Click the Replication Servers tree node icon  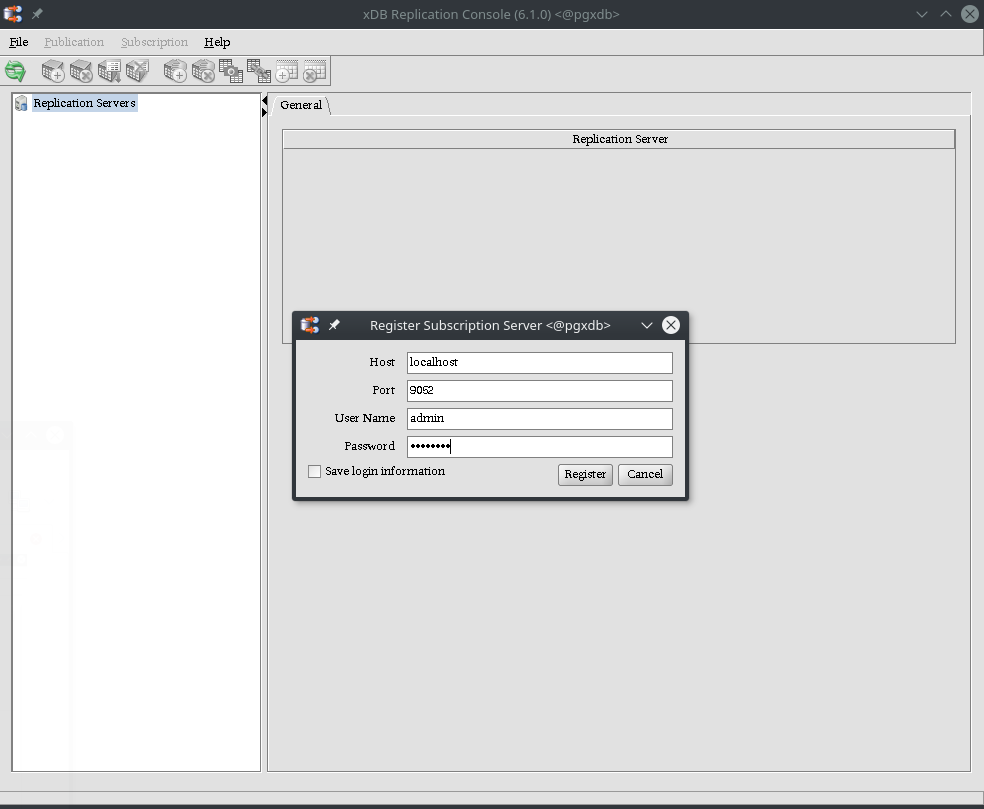pyautogui.click(x=21, y=103)
